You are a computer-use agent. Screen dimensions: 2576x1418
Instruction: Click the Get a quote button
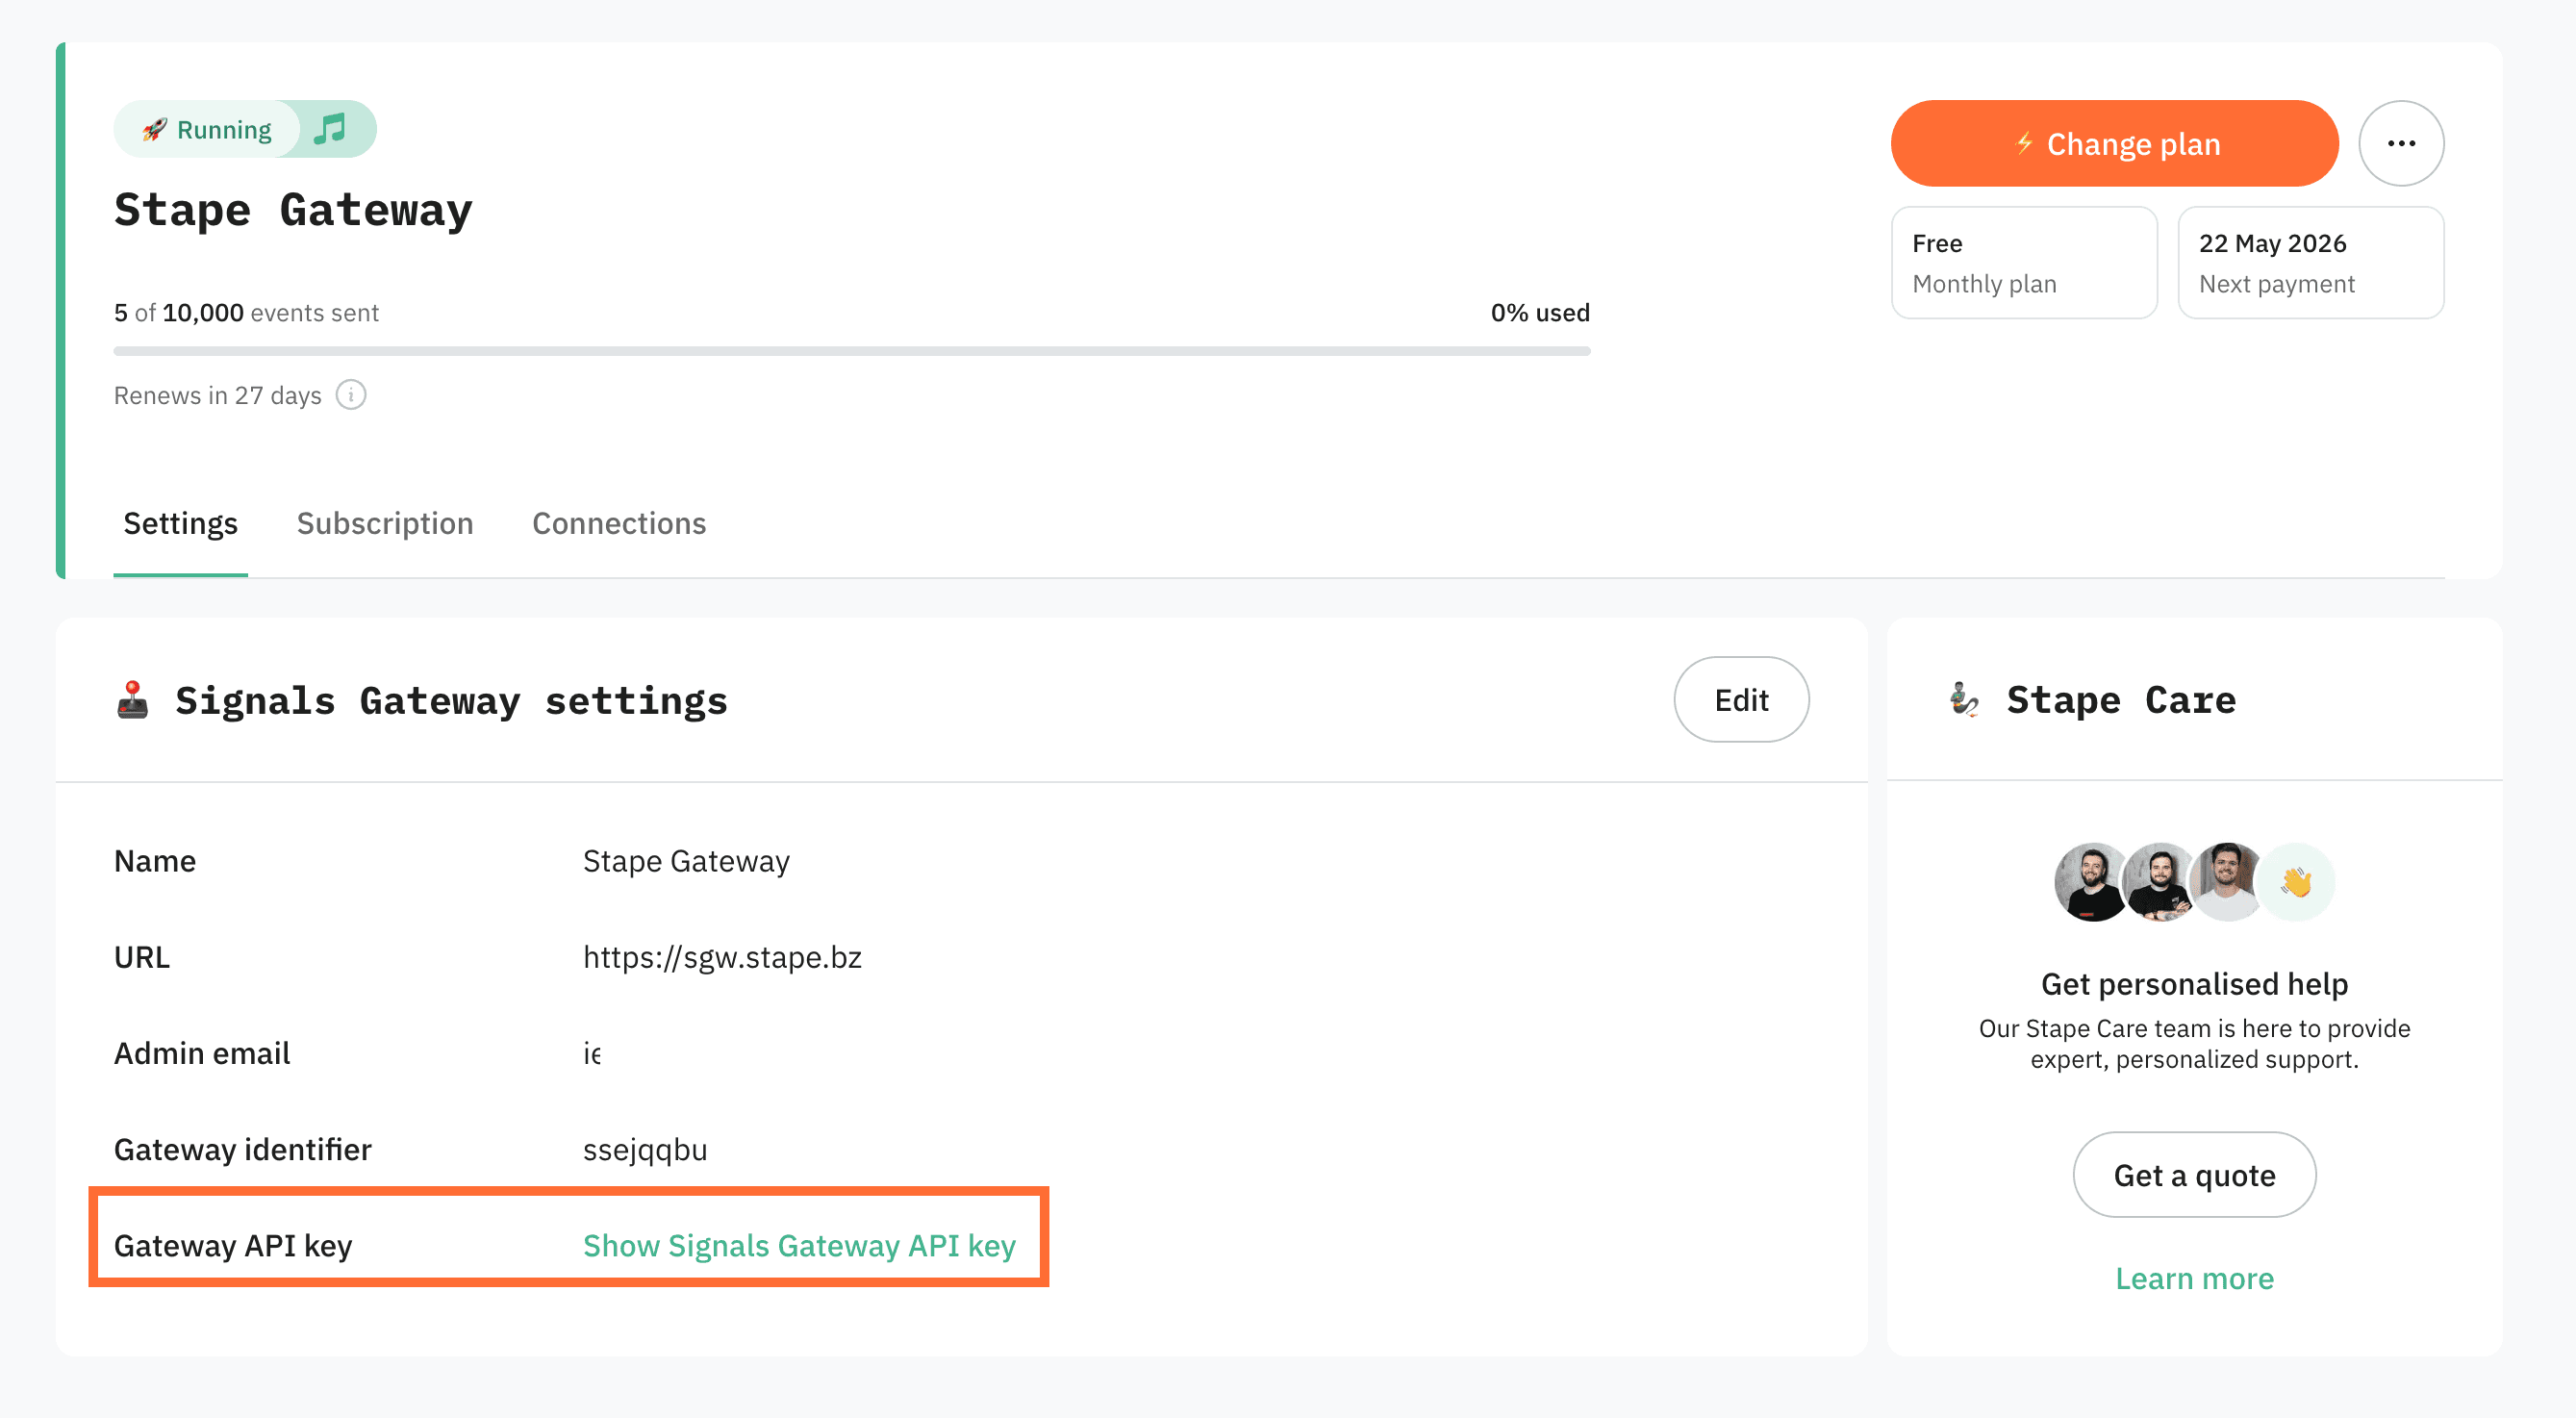(2194, 1174)
